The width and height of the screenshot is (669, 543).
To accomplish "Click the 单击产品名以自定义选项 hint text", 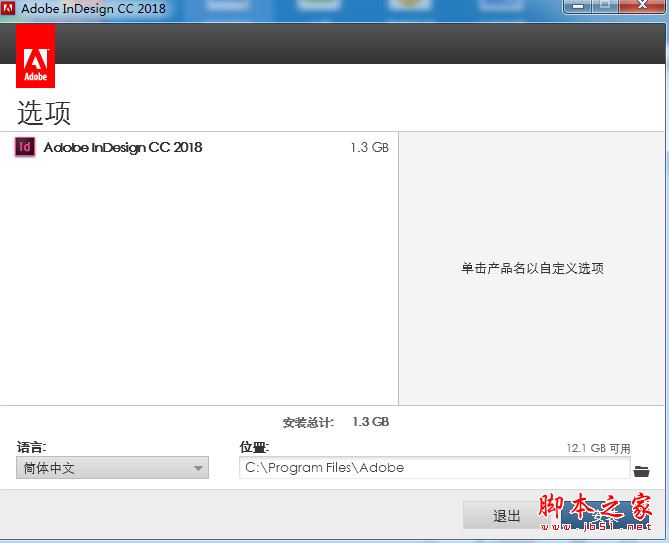I will tap(532, 268).
